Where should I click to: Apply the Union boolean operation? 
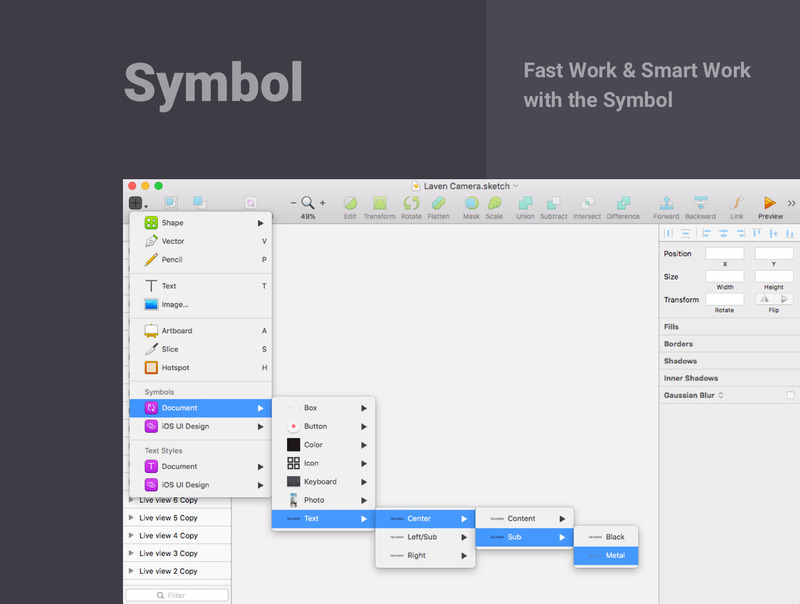(525, 203)
